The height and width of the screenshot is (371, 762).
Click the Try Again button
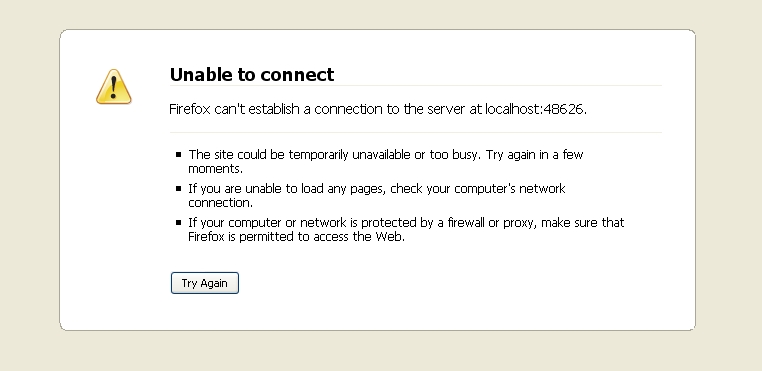(x=205, y=283)
